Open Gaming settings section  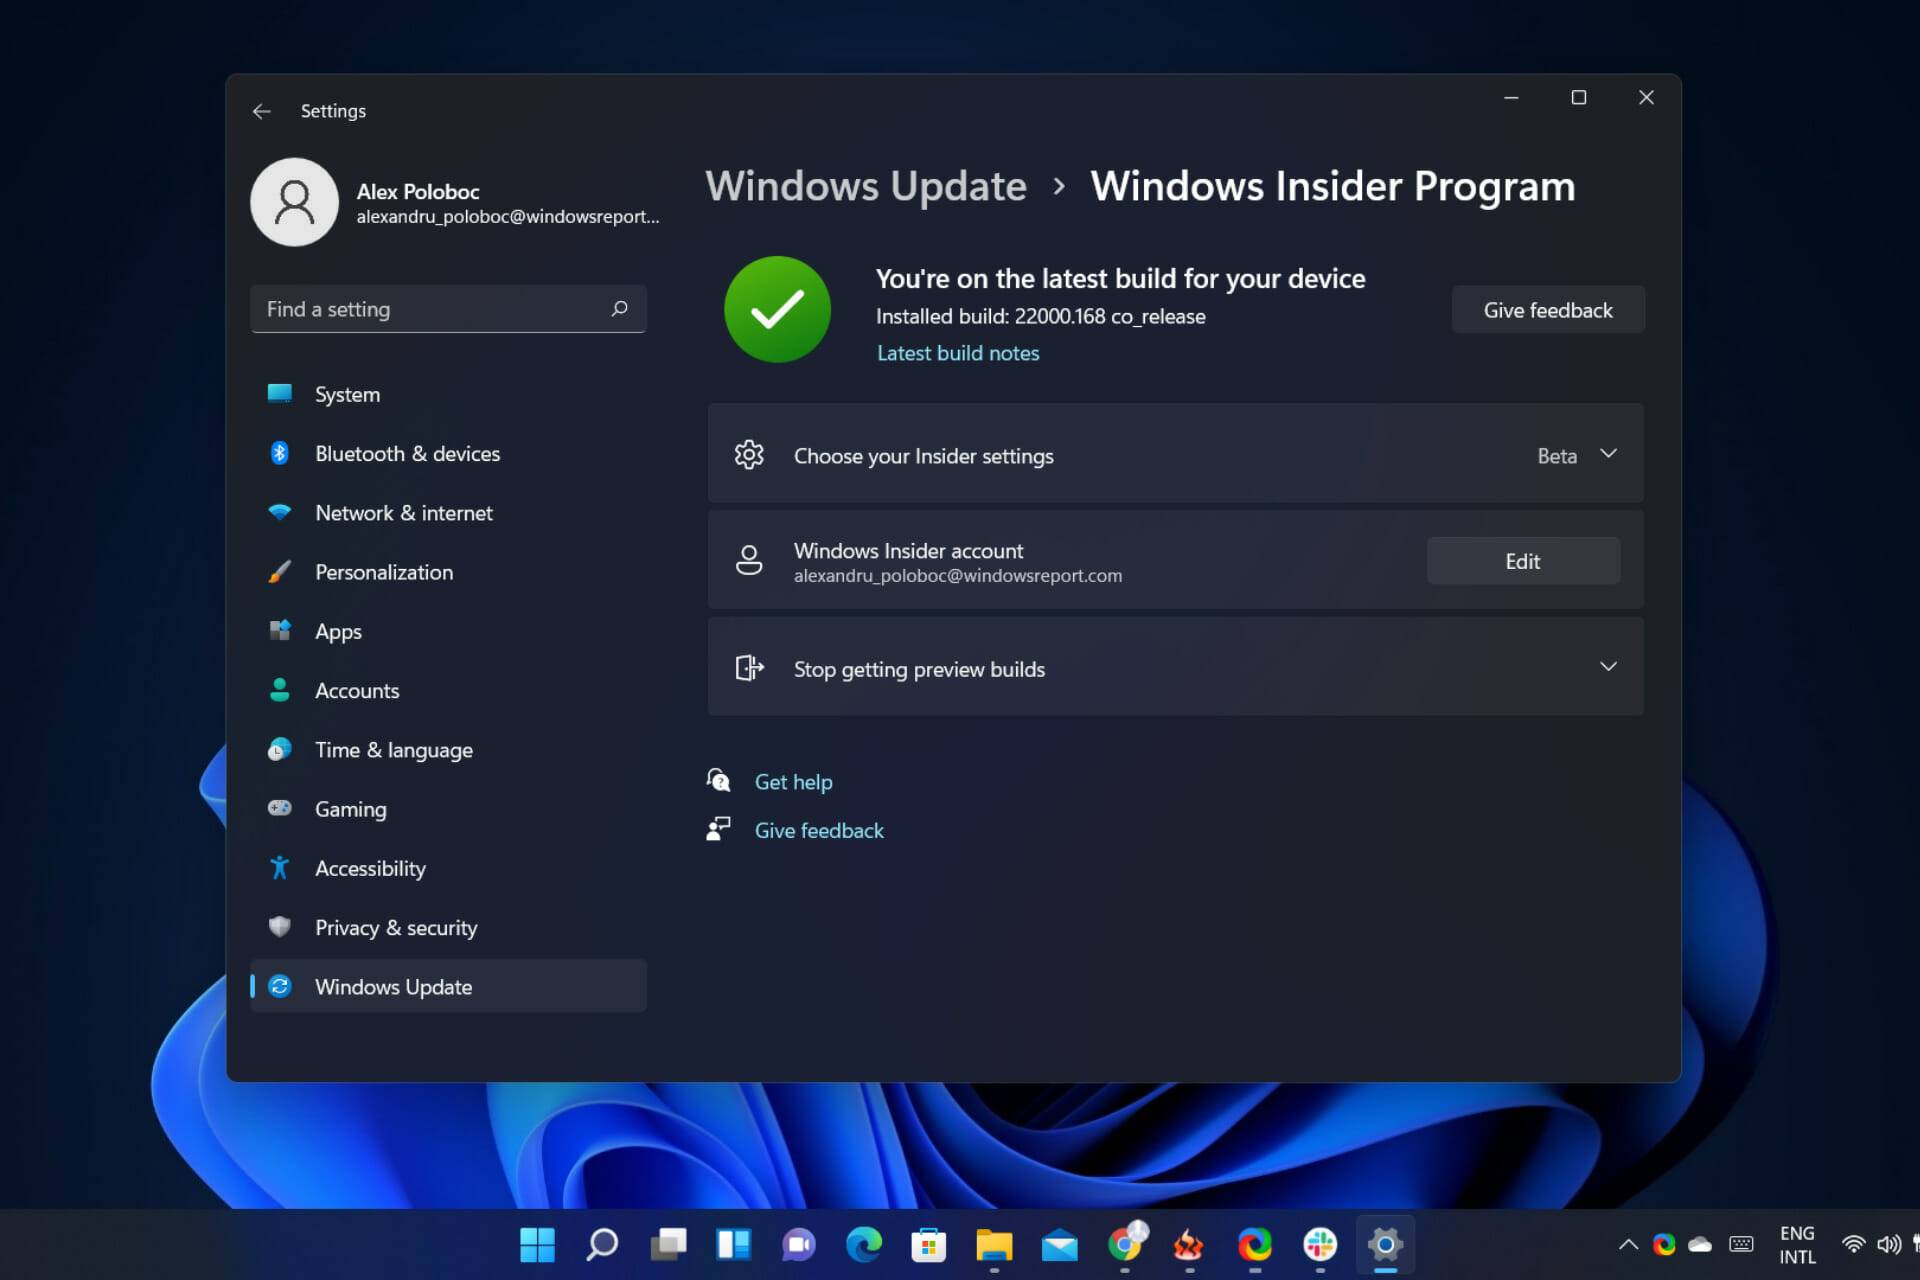click(350, 809)
